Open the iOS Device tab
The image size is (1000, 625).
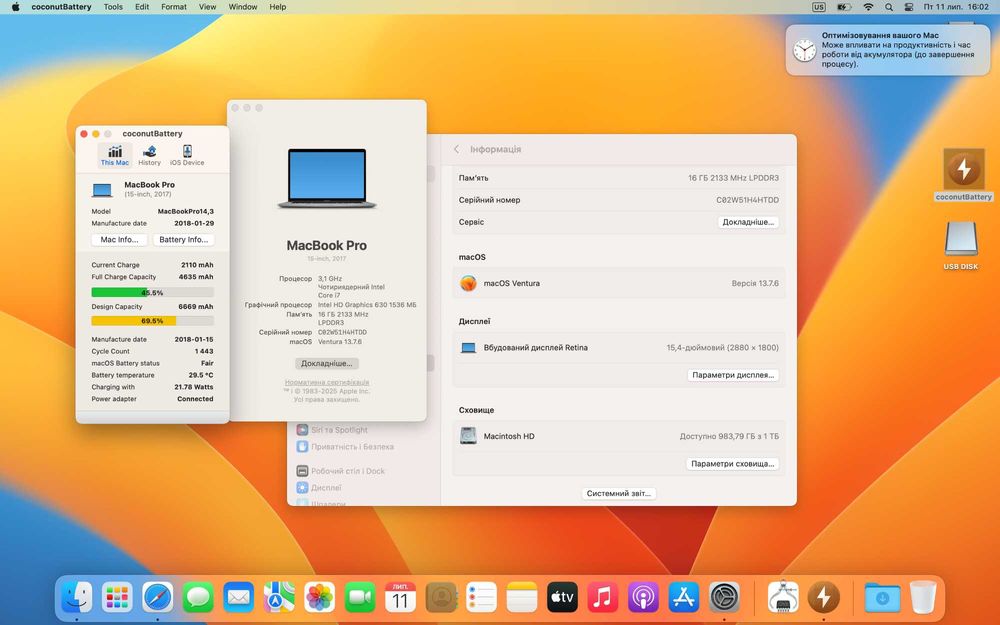point(187,155)
